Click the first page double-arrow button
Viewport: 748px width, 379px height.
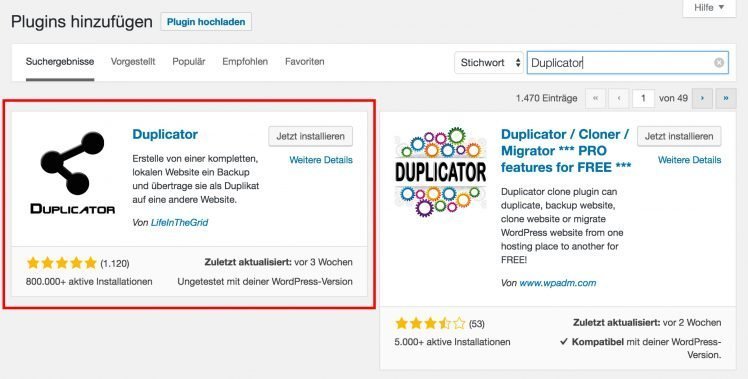click(595, 98)
